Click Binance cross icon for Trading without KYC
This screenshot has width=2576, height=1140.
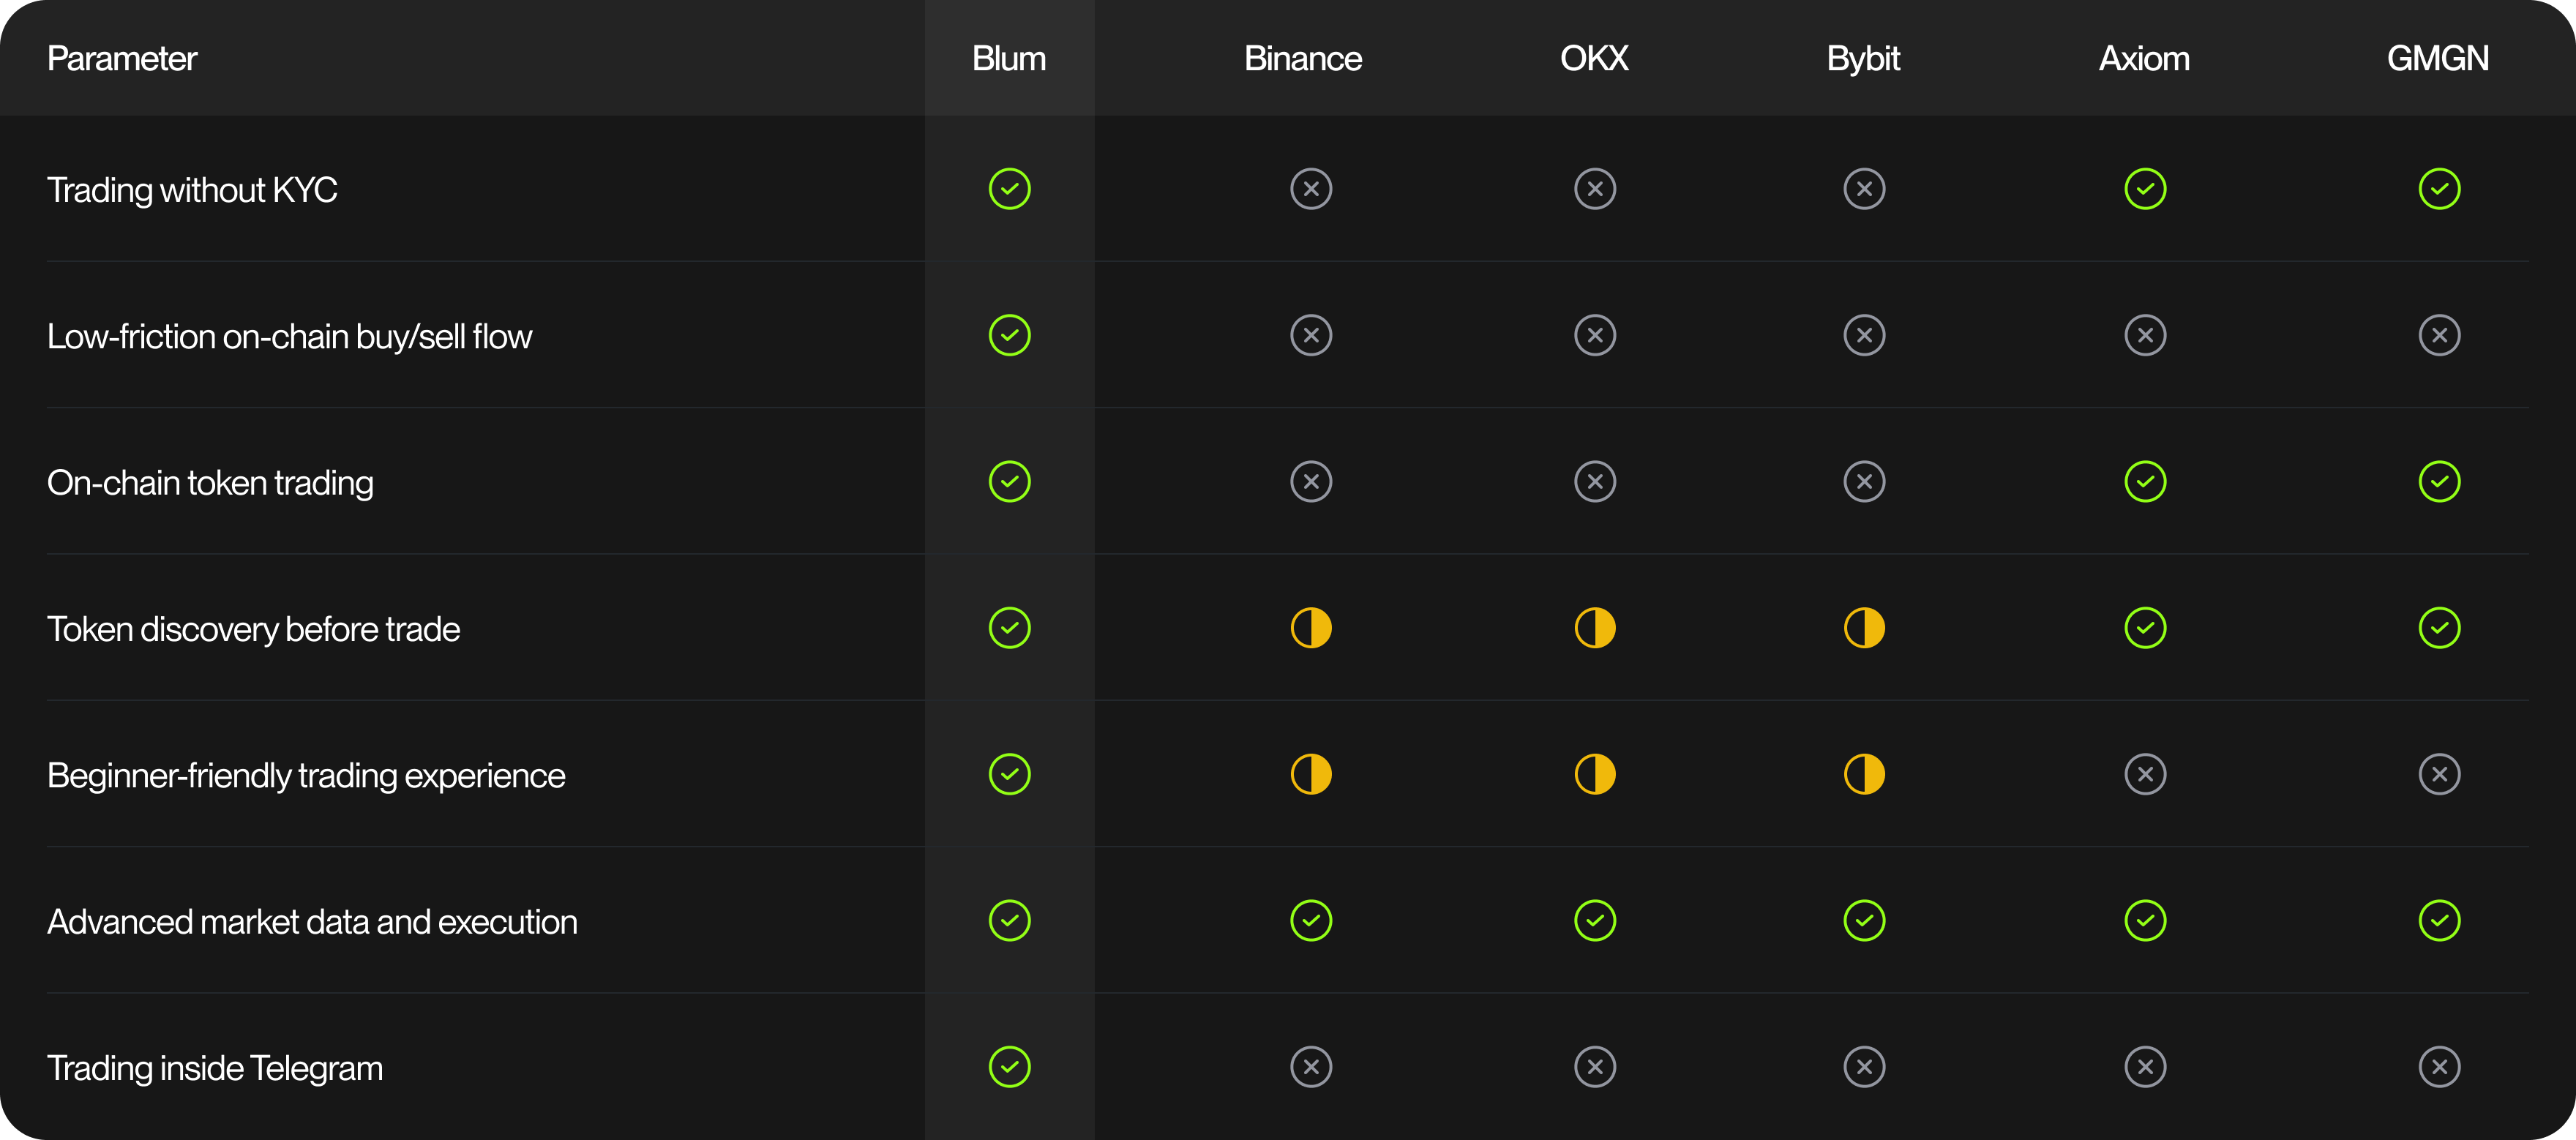pyautogui.click(x=1310, y=189)
